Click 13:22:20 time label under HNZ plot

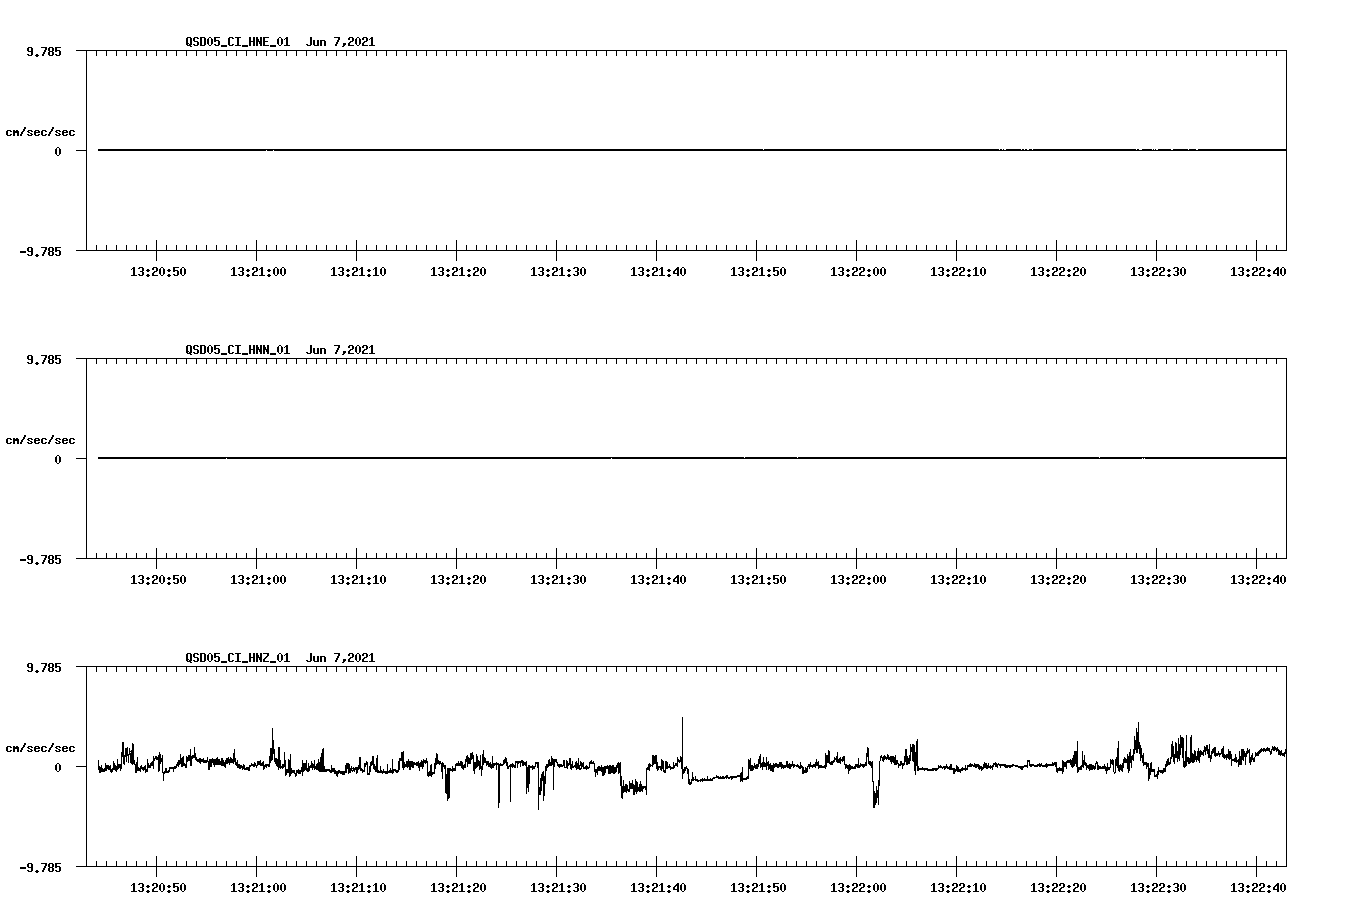[1058, 888]
